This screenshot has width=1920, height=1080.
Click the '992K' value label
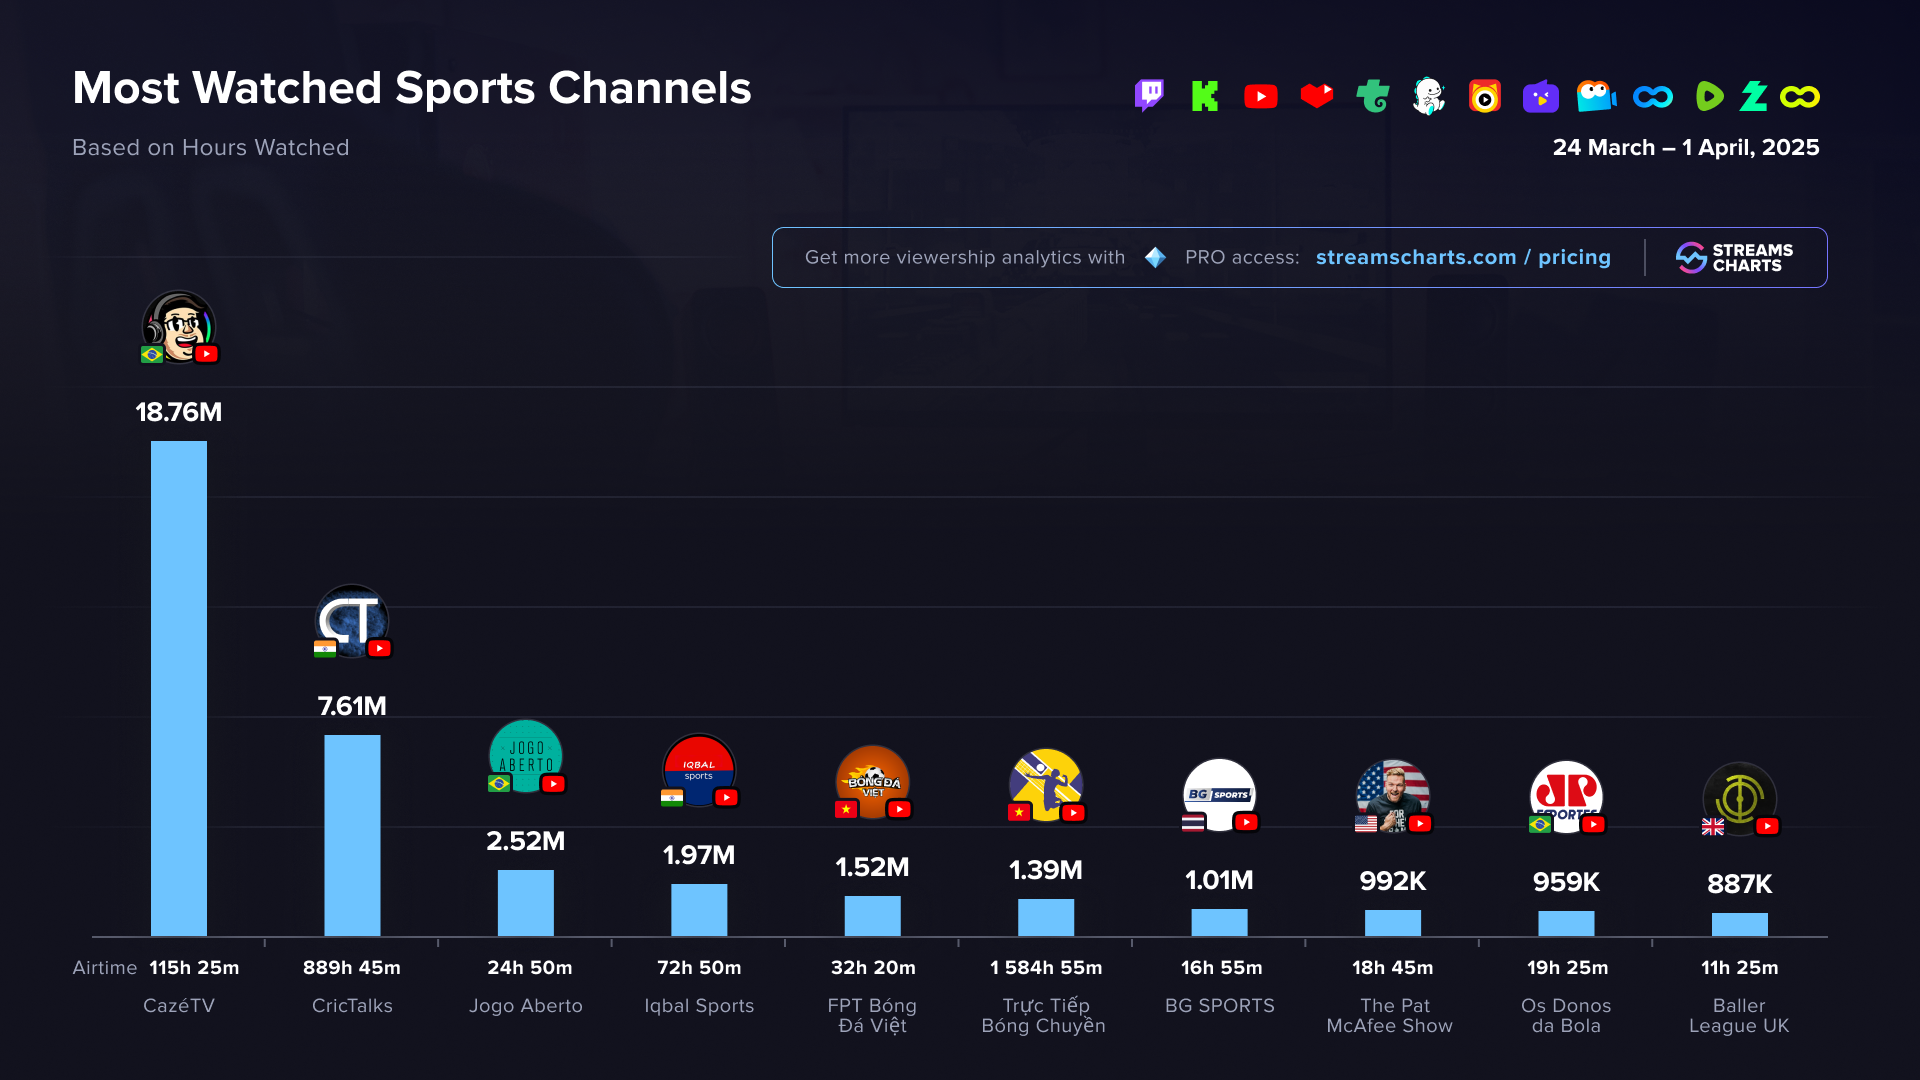(1393, 881)
